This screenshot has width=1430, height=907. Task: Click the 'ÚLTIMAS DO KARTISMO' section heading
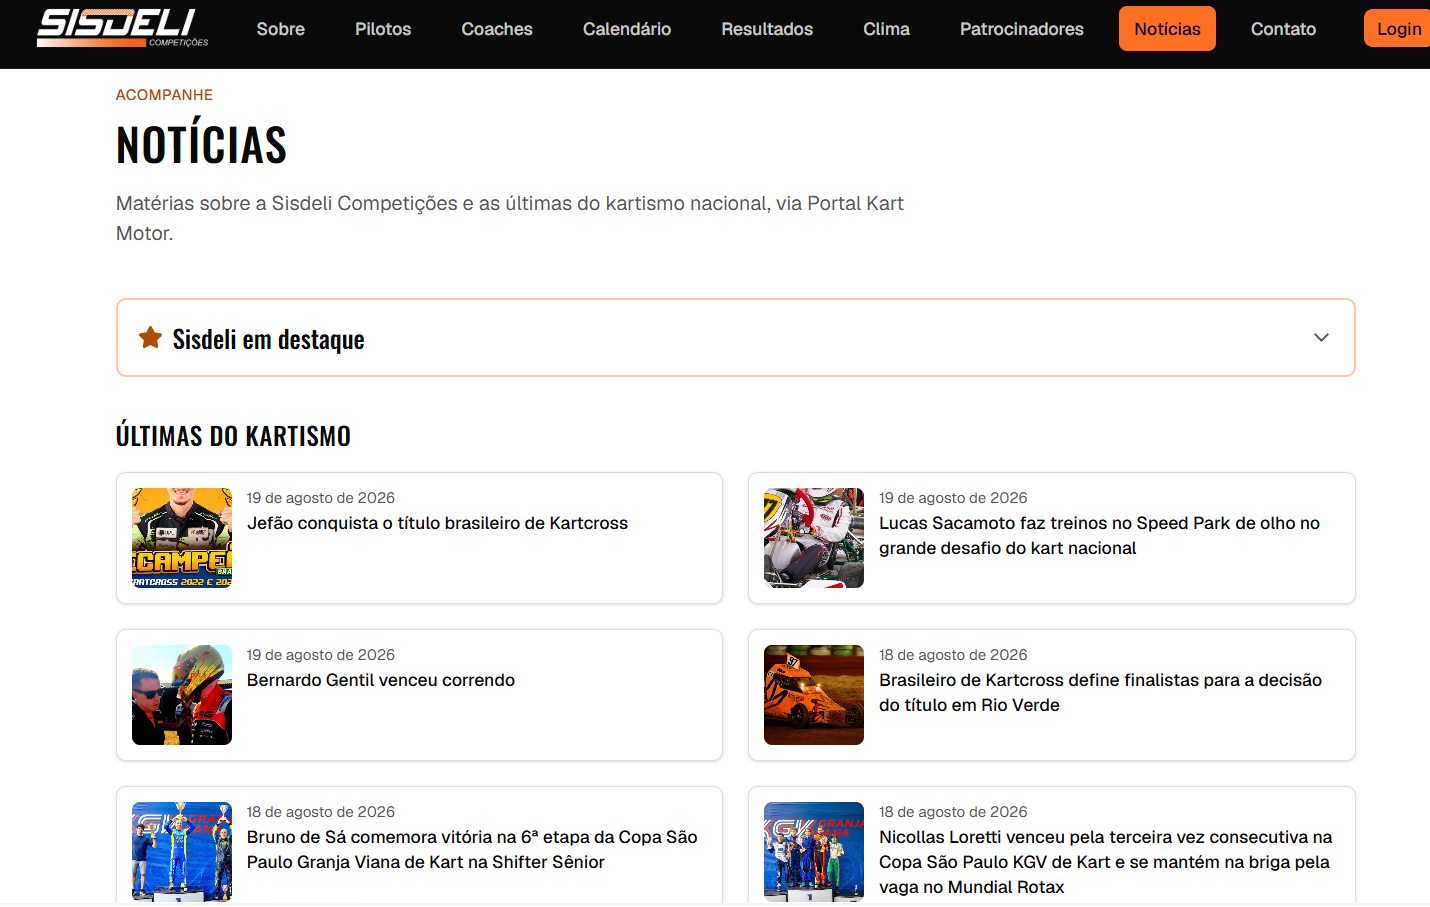click(x=233, y=436)
